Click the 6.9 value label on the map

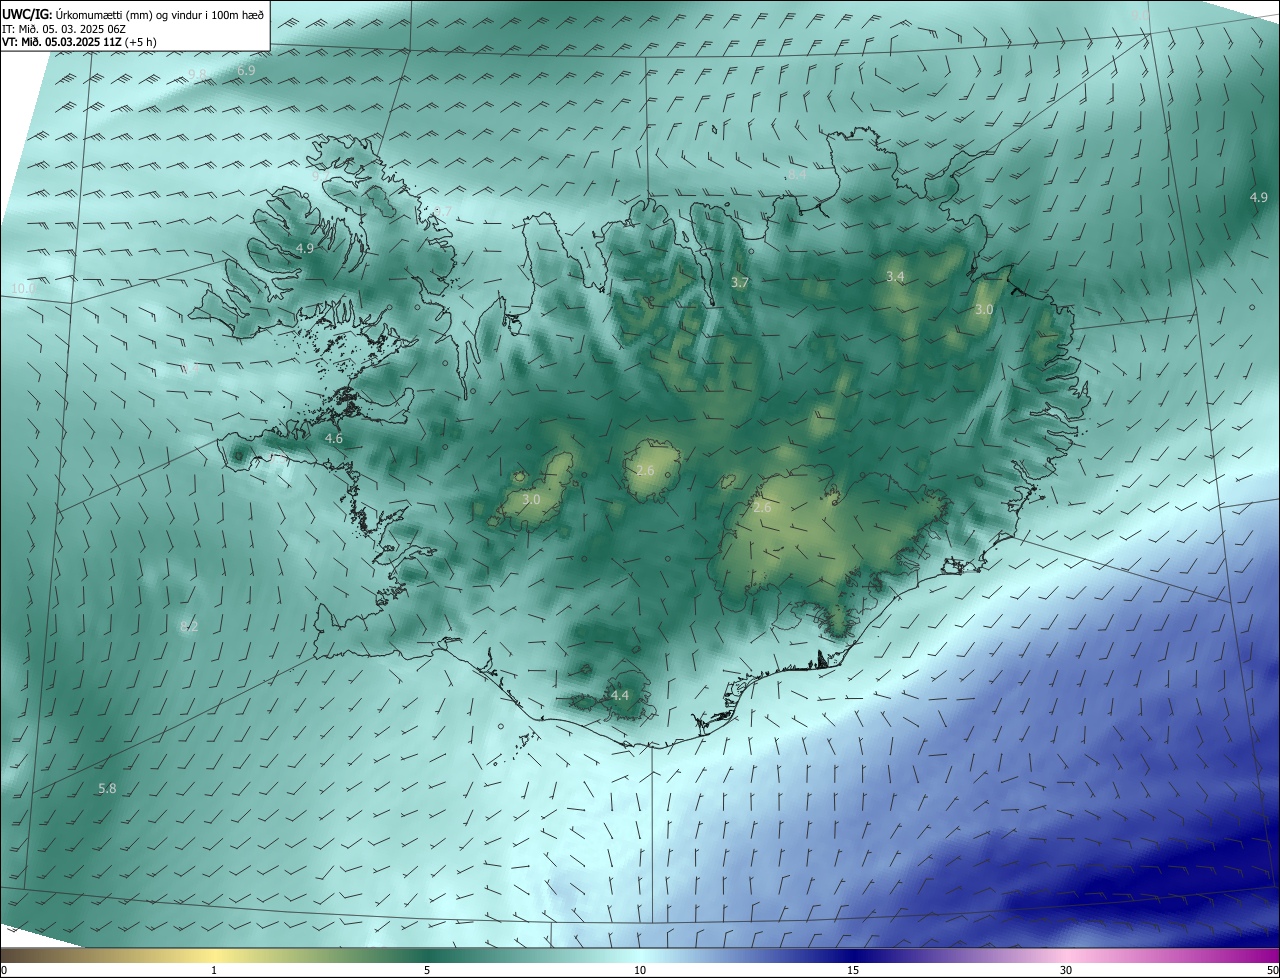pyautogui.click(x=246, y=71)
